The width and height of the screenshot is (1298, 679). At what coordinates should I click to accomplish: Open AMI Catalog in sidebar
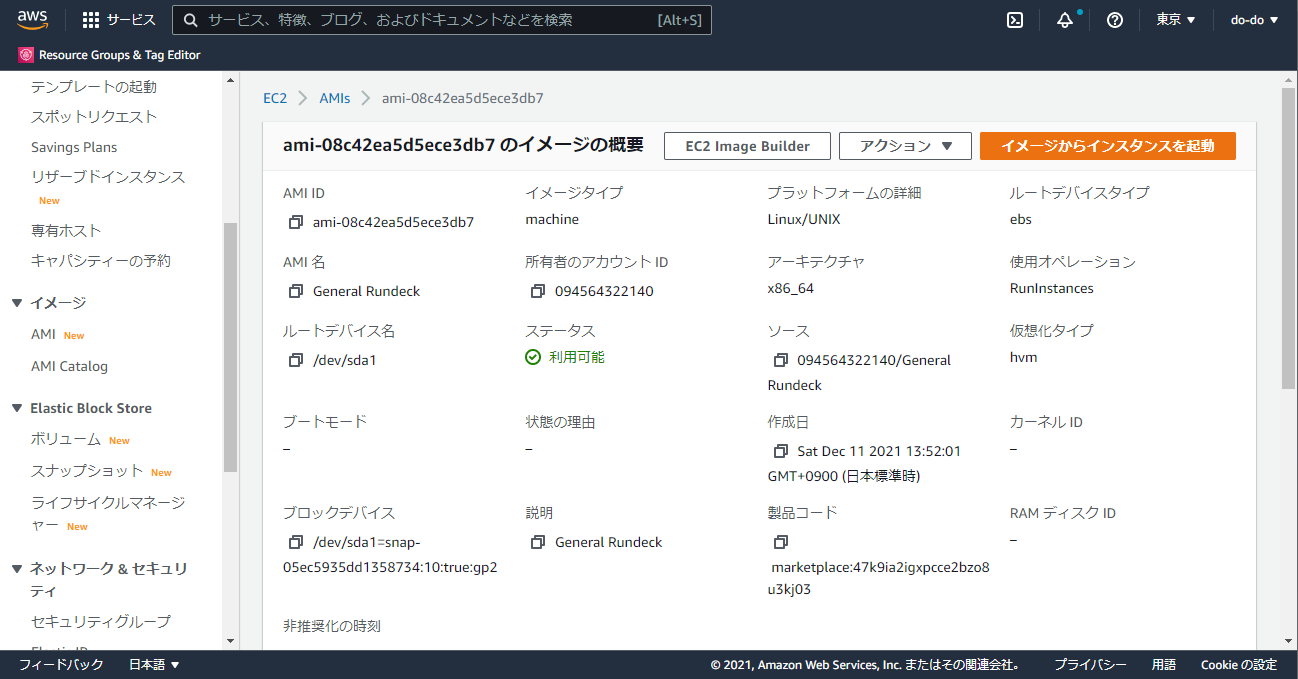point(69,366)
